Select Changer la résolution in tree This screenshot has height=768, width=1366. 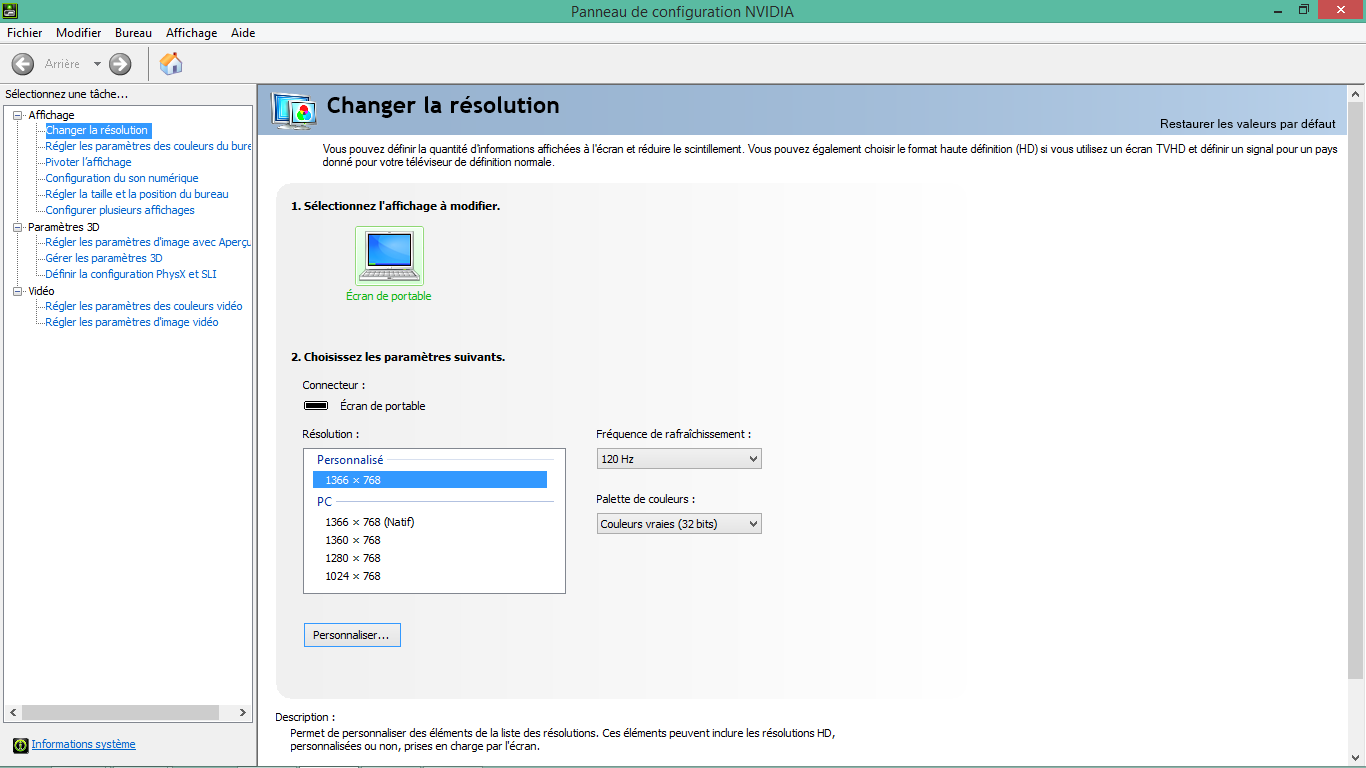click(x=97, y=130)
